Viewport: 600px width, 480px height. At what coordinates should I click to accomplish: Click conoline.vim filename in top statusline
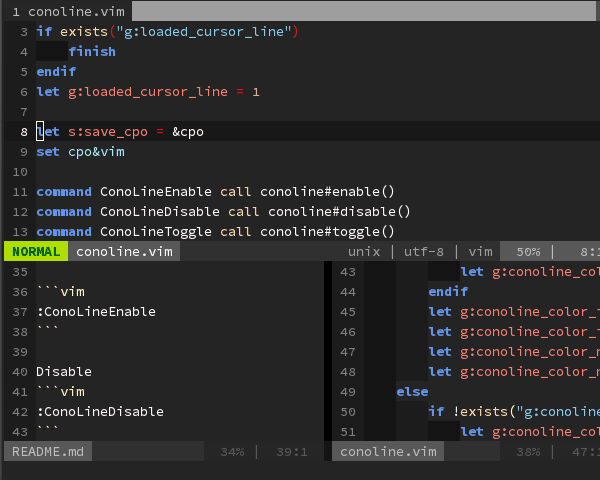click(124, 251)
